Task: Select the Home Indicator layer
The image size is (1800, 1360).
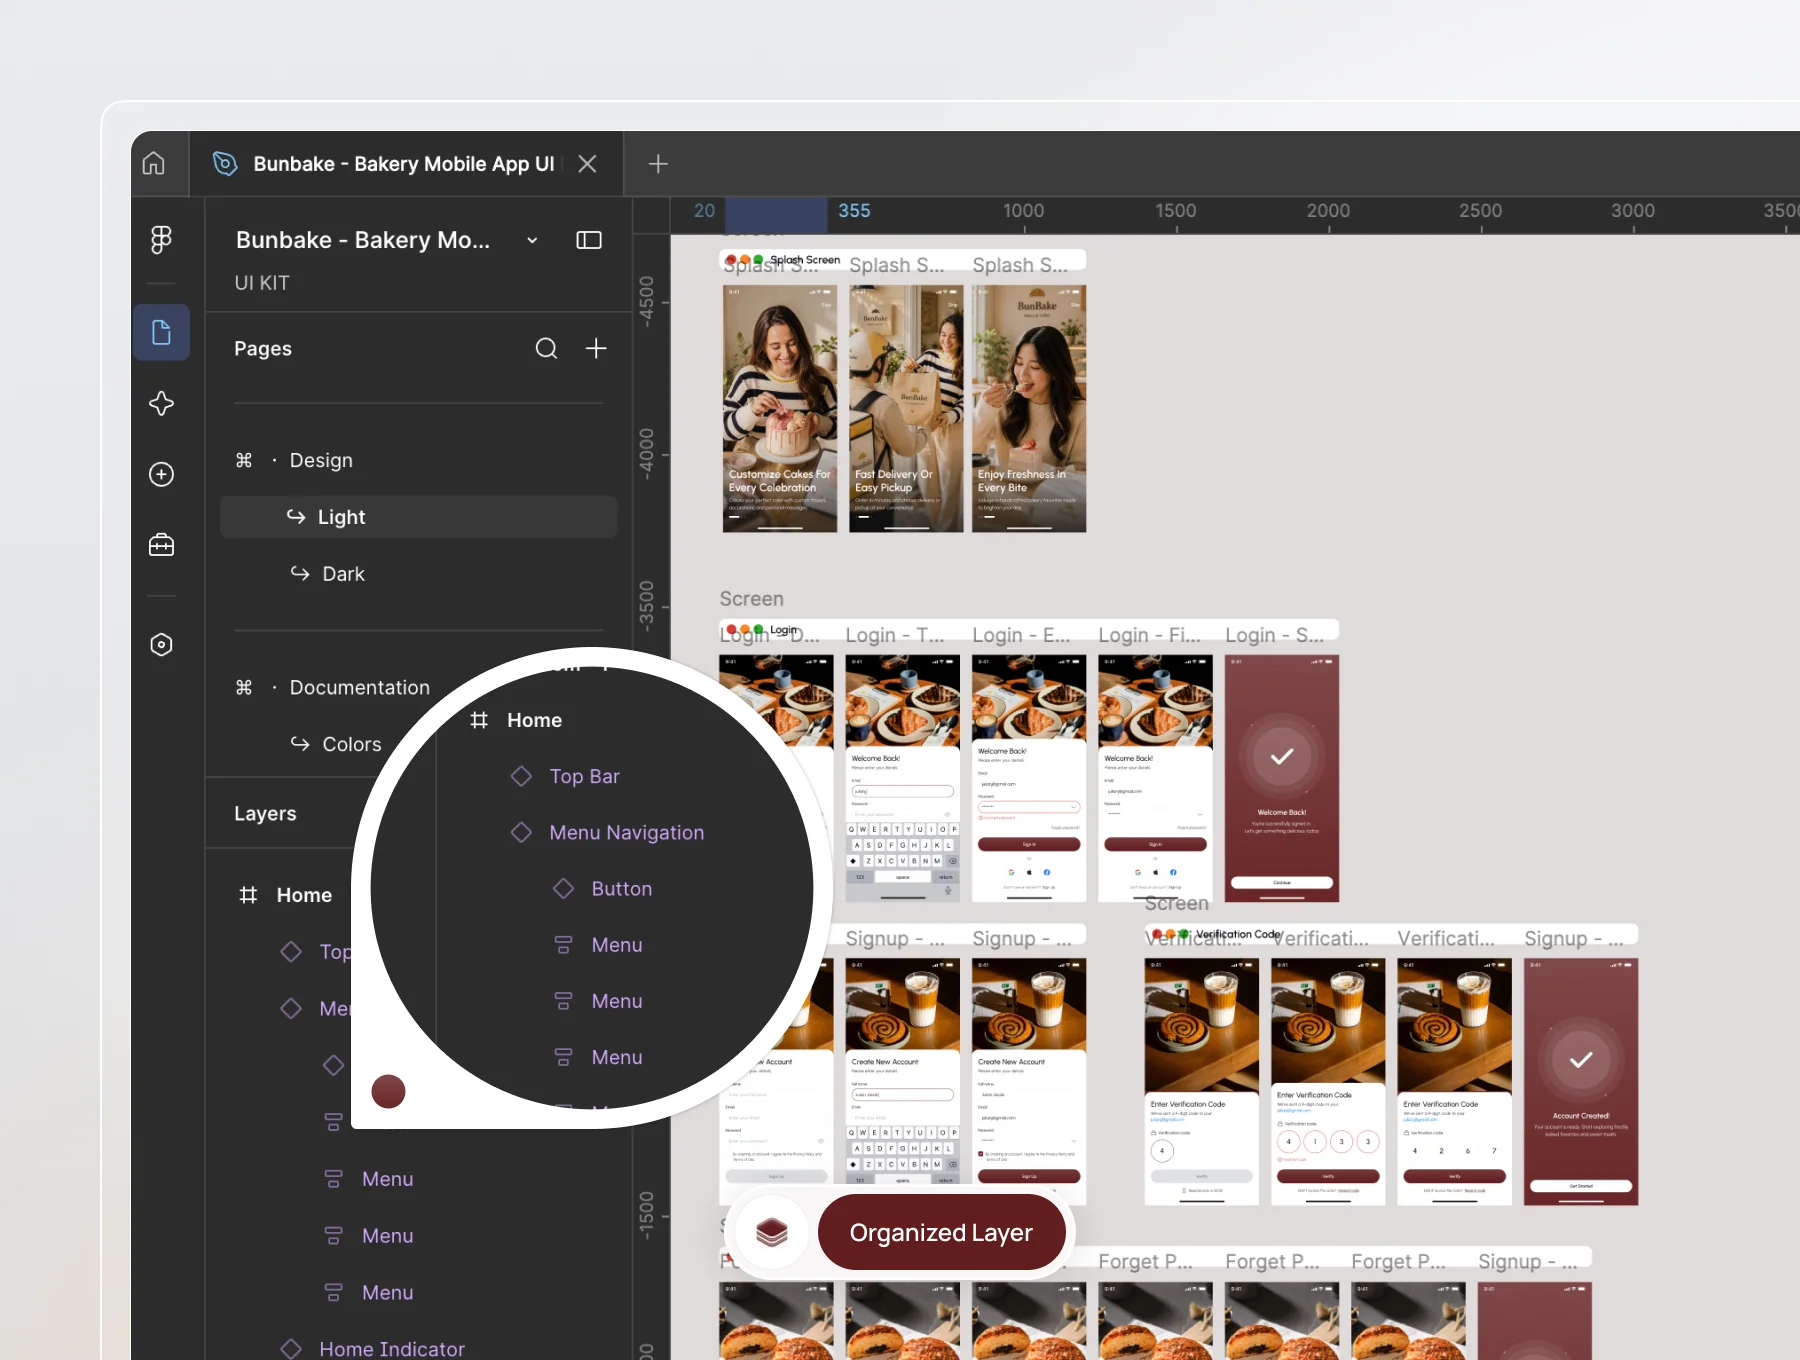Action: [x=392, y=1348]
